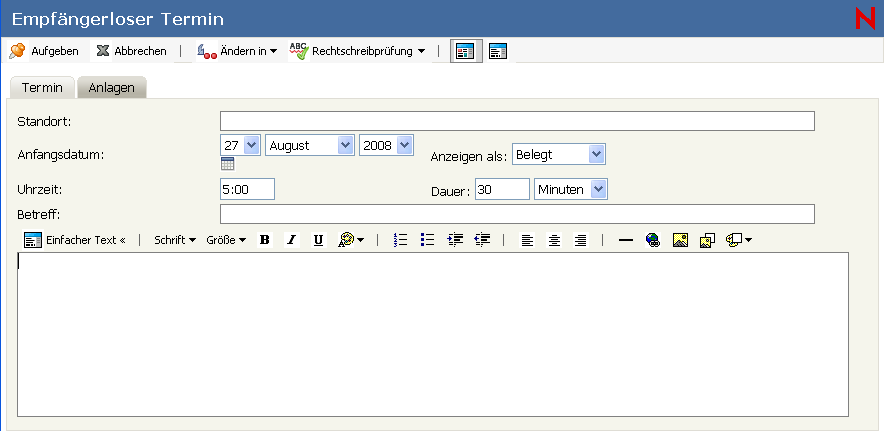Toggle bold formatting

pos(264,240)
